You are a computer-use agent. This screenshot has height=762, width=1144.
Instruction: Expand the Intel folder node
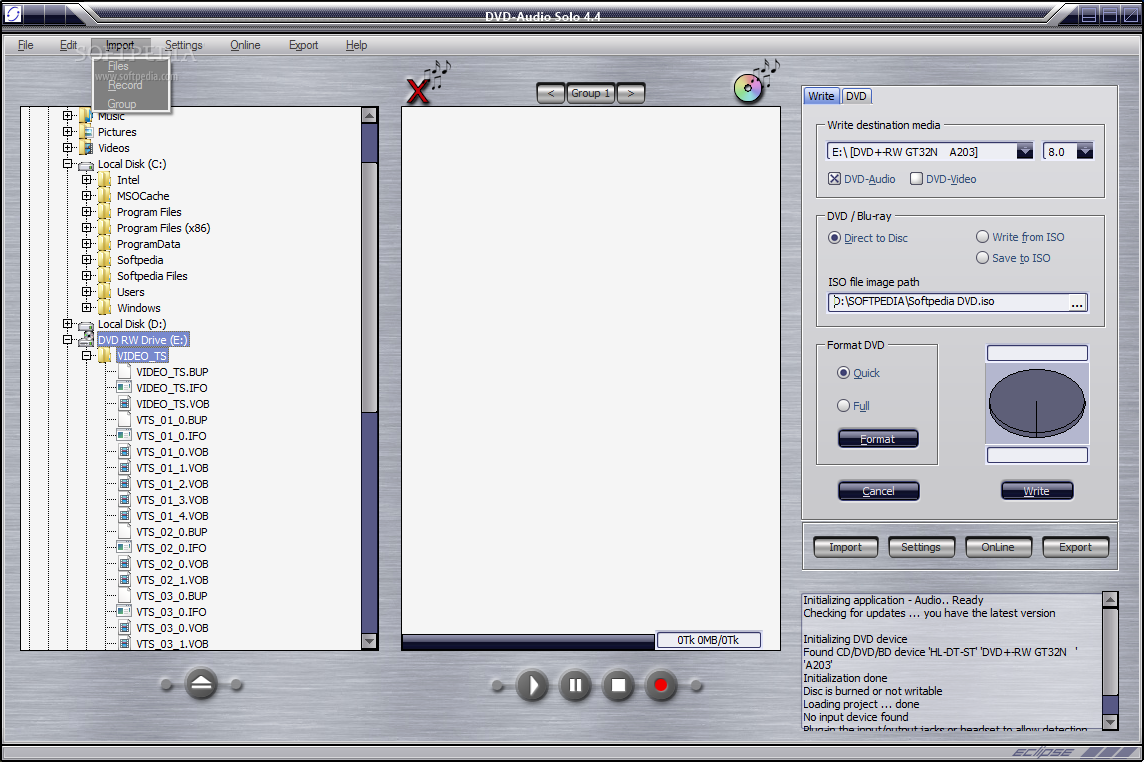point(86,180)
